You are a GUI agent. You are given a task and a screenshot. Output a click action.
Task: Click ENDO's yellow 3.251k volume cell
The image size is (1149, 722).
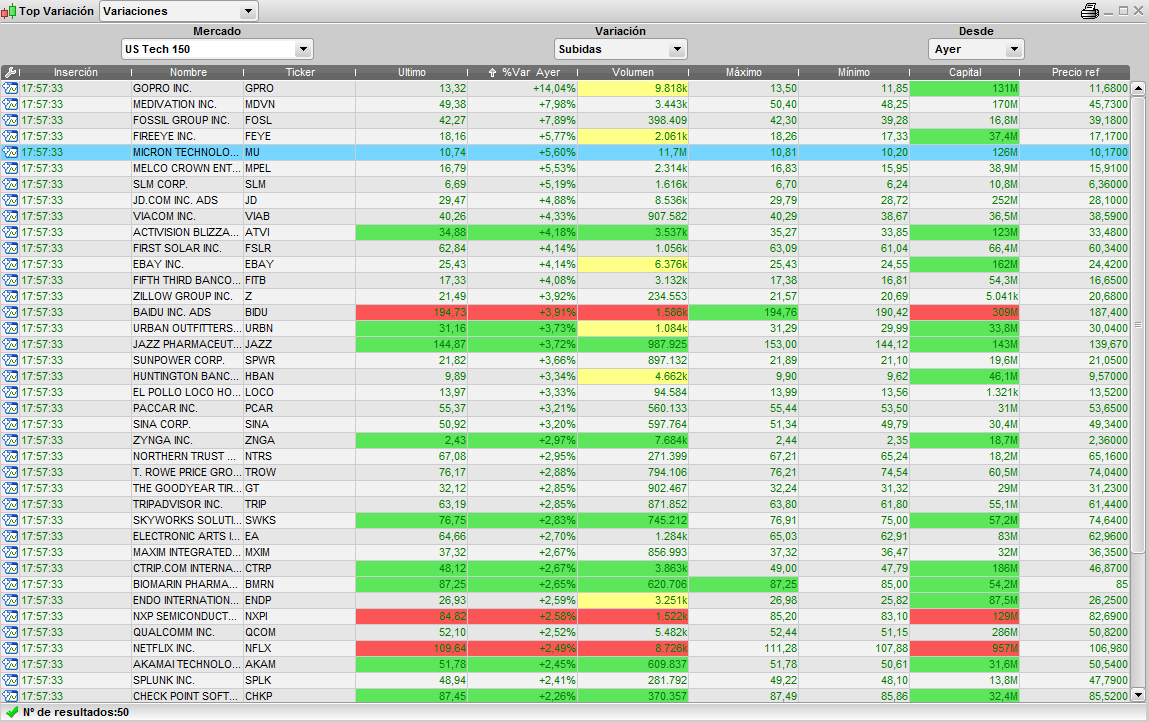click(x=633, y=601)
